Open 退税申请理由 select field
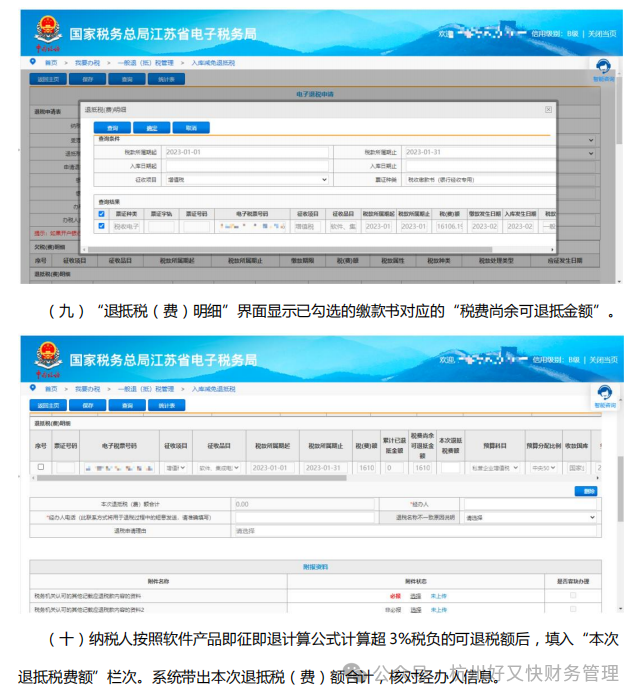Screen dimensions: 640x700 coord(416,531)
